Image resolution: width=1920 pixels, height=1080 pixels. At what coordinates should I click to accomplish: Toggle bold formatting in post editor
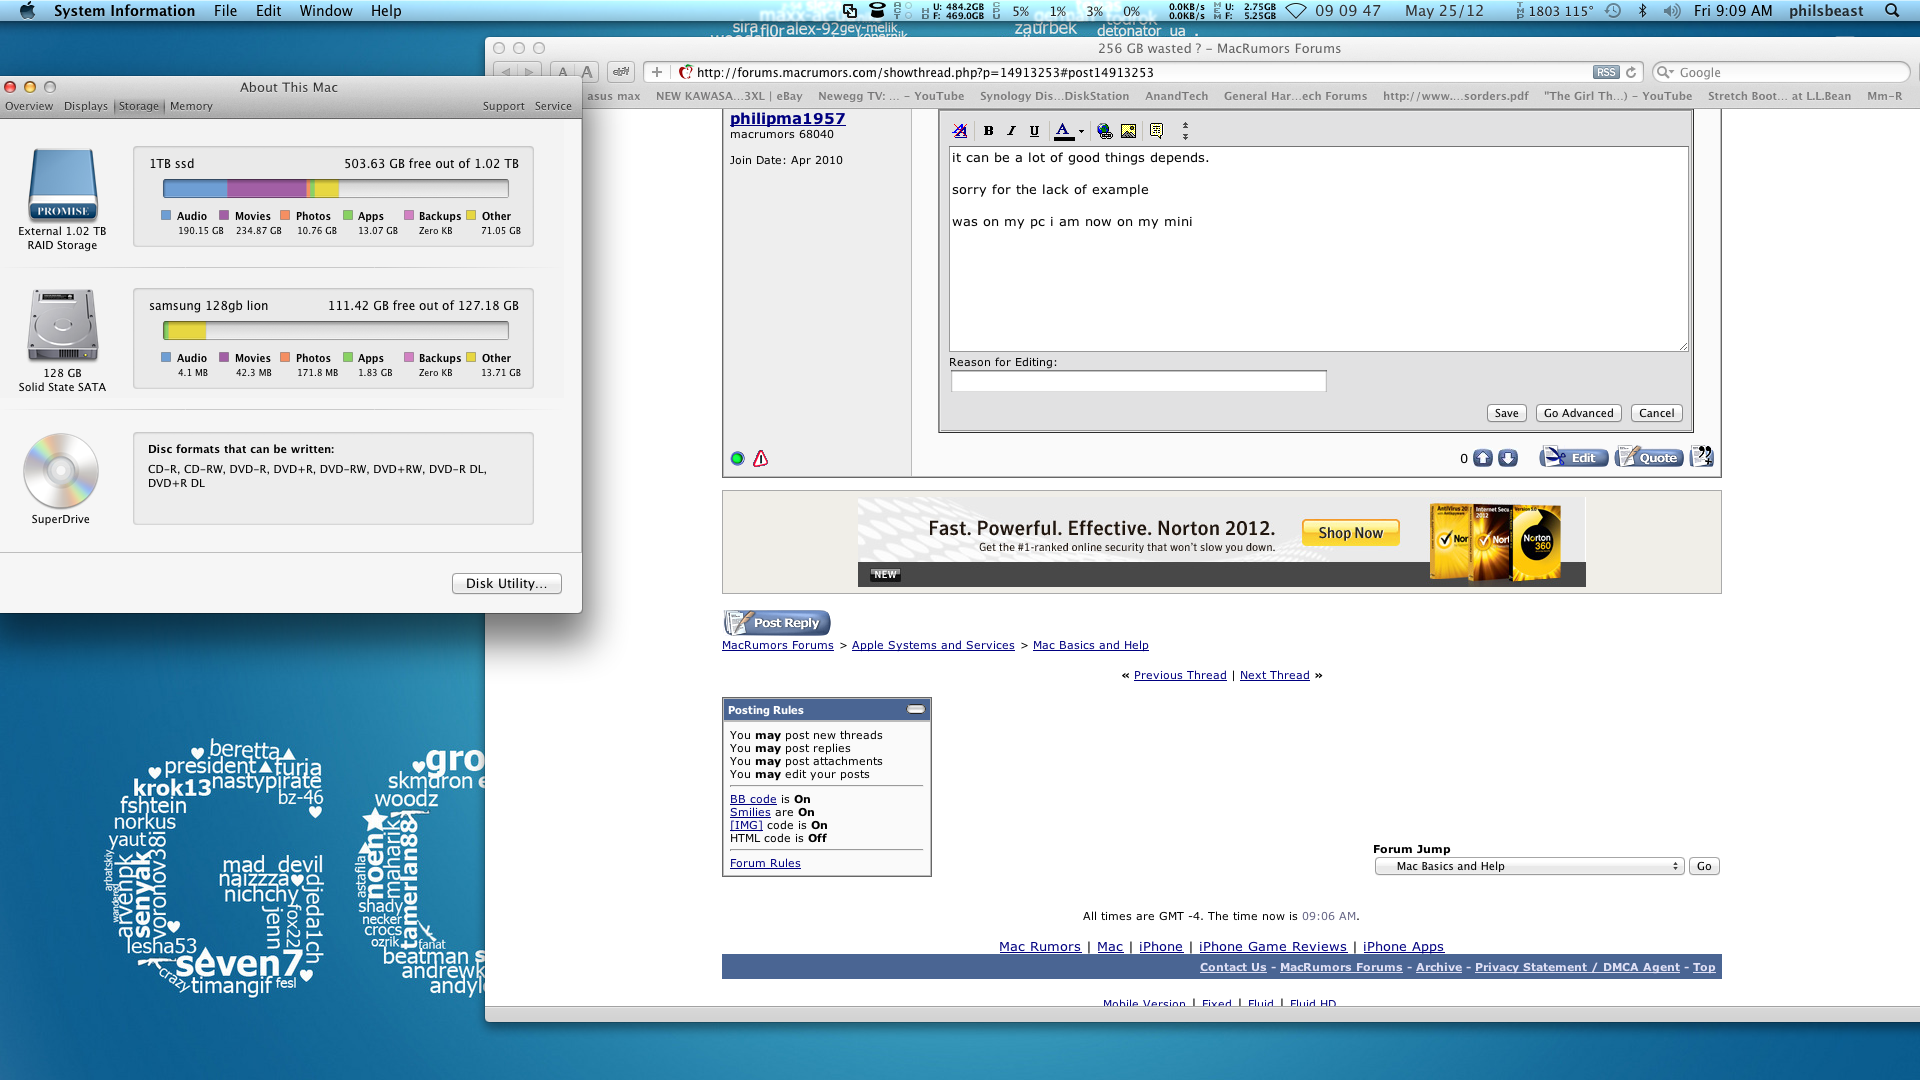click(988, 131)
